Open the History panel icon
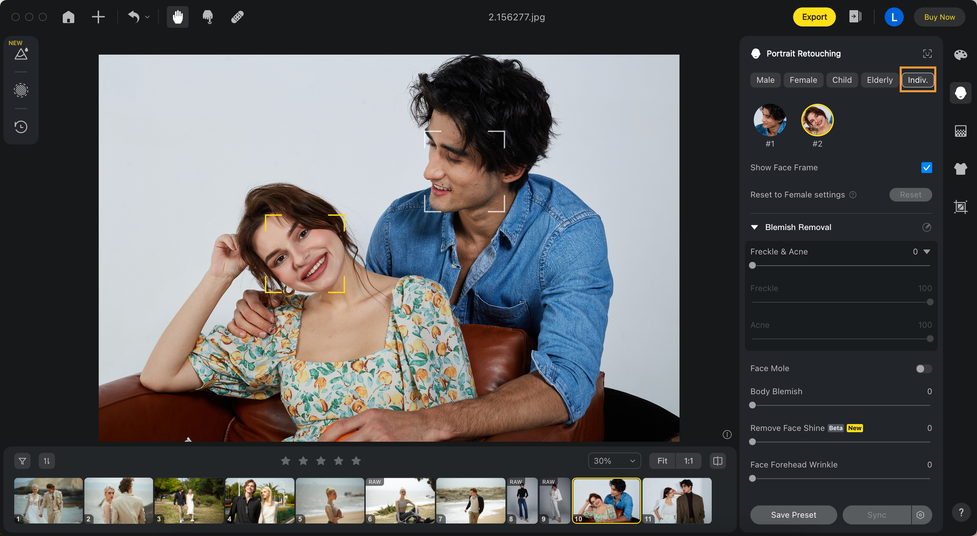This screenshot has height=536, width=977. tap(21, 127)
